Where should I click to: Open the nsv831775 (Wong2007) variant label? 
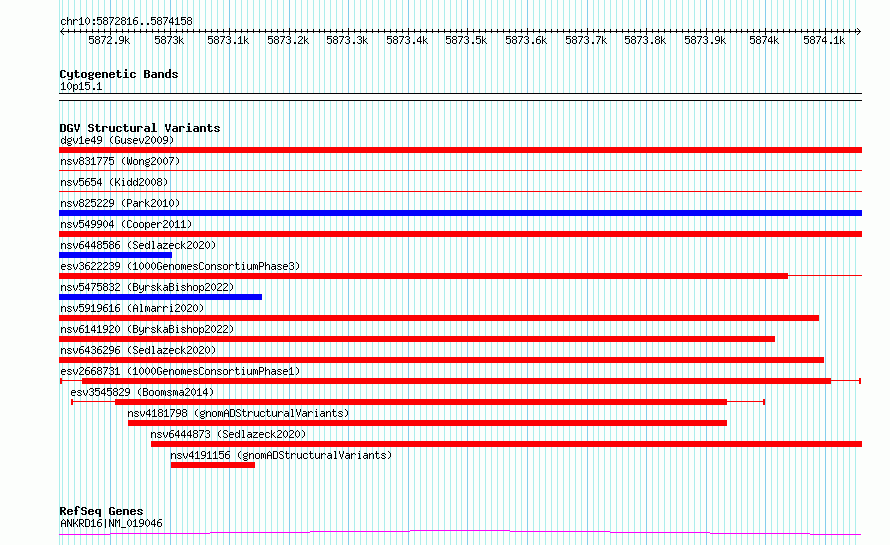pos(120,161)
